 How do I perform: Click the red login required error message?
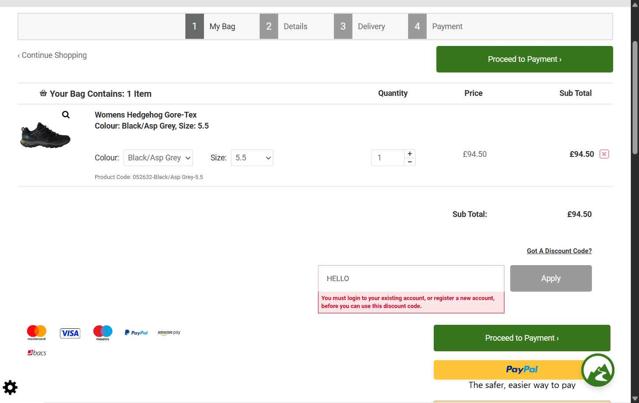tap(411, 302)
